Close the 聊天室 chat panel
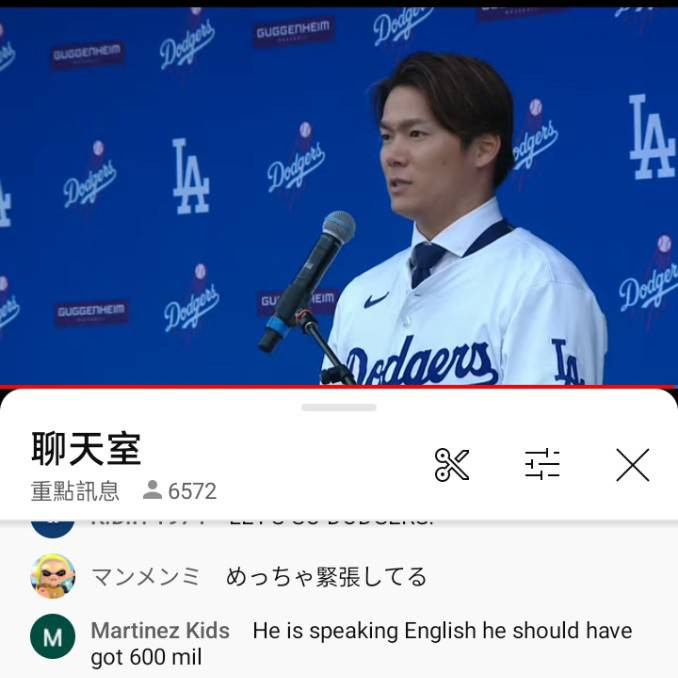 point(633,465)
